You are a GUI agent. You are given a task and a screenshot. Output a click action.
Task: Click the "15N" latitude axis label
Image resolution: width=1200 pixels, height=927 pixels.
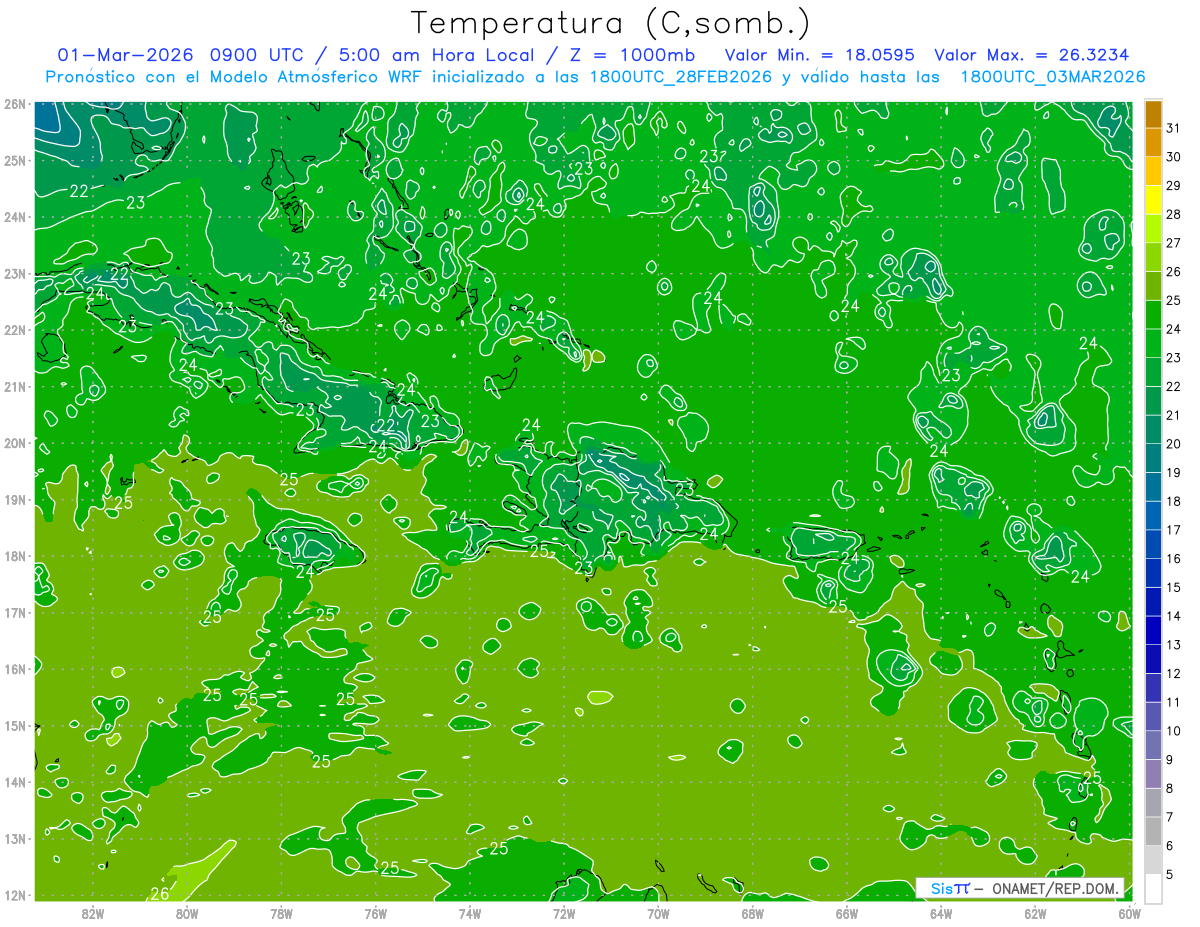click(x=14, y=725)
